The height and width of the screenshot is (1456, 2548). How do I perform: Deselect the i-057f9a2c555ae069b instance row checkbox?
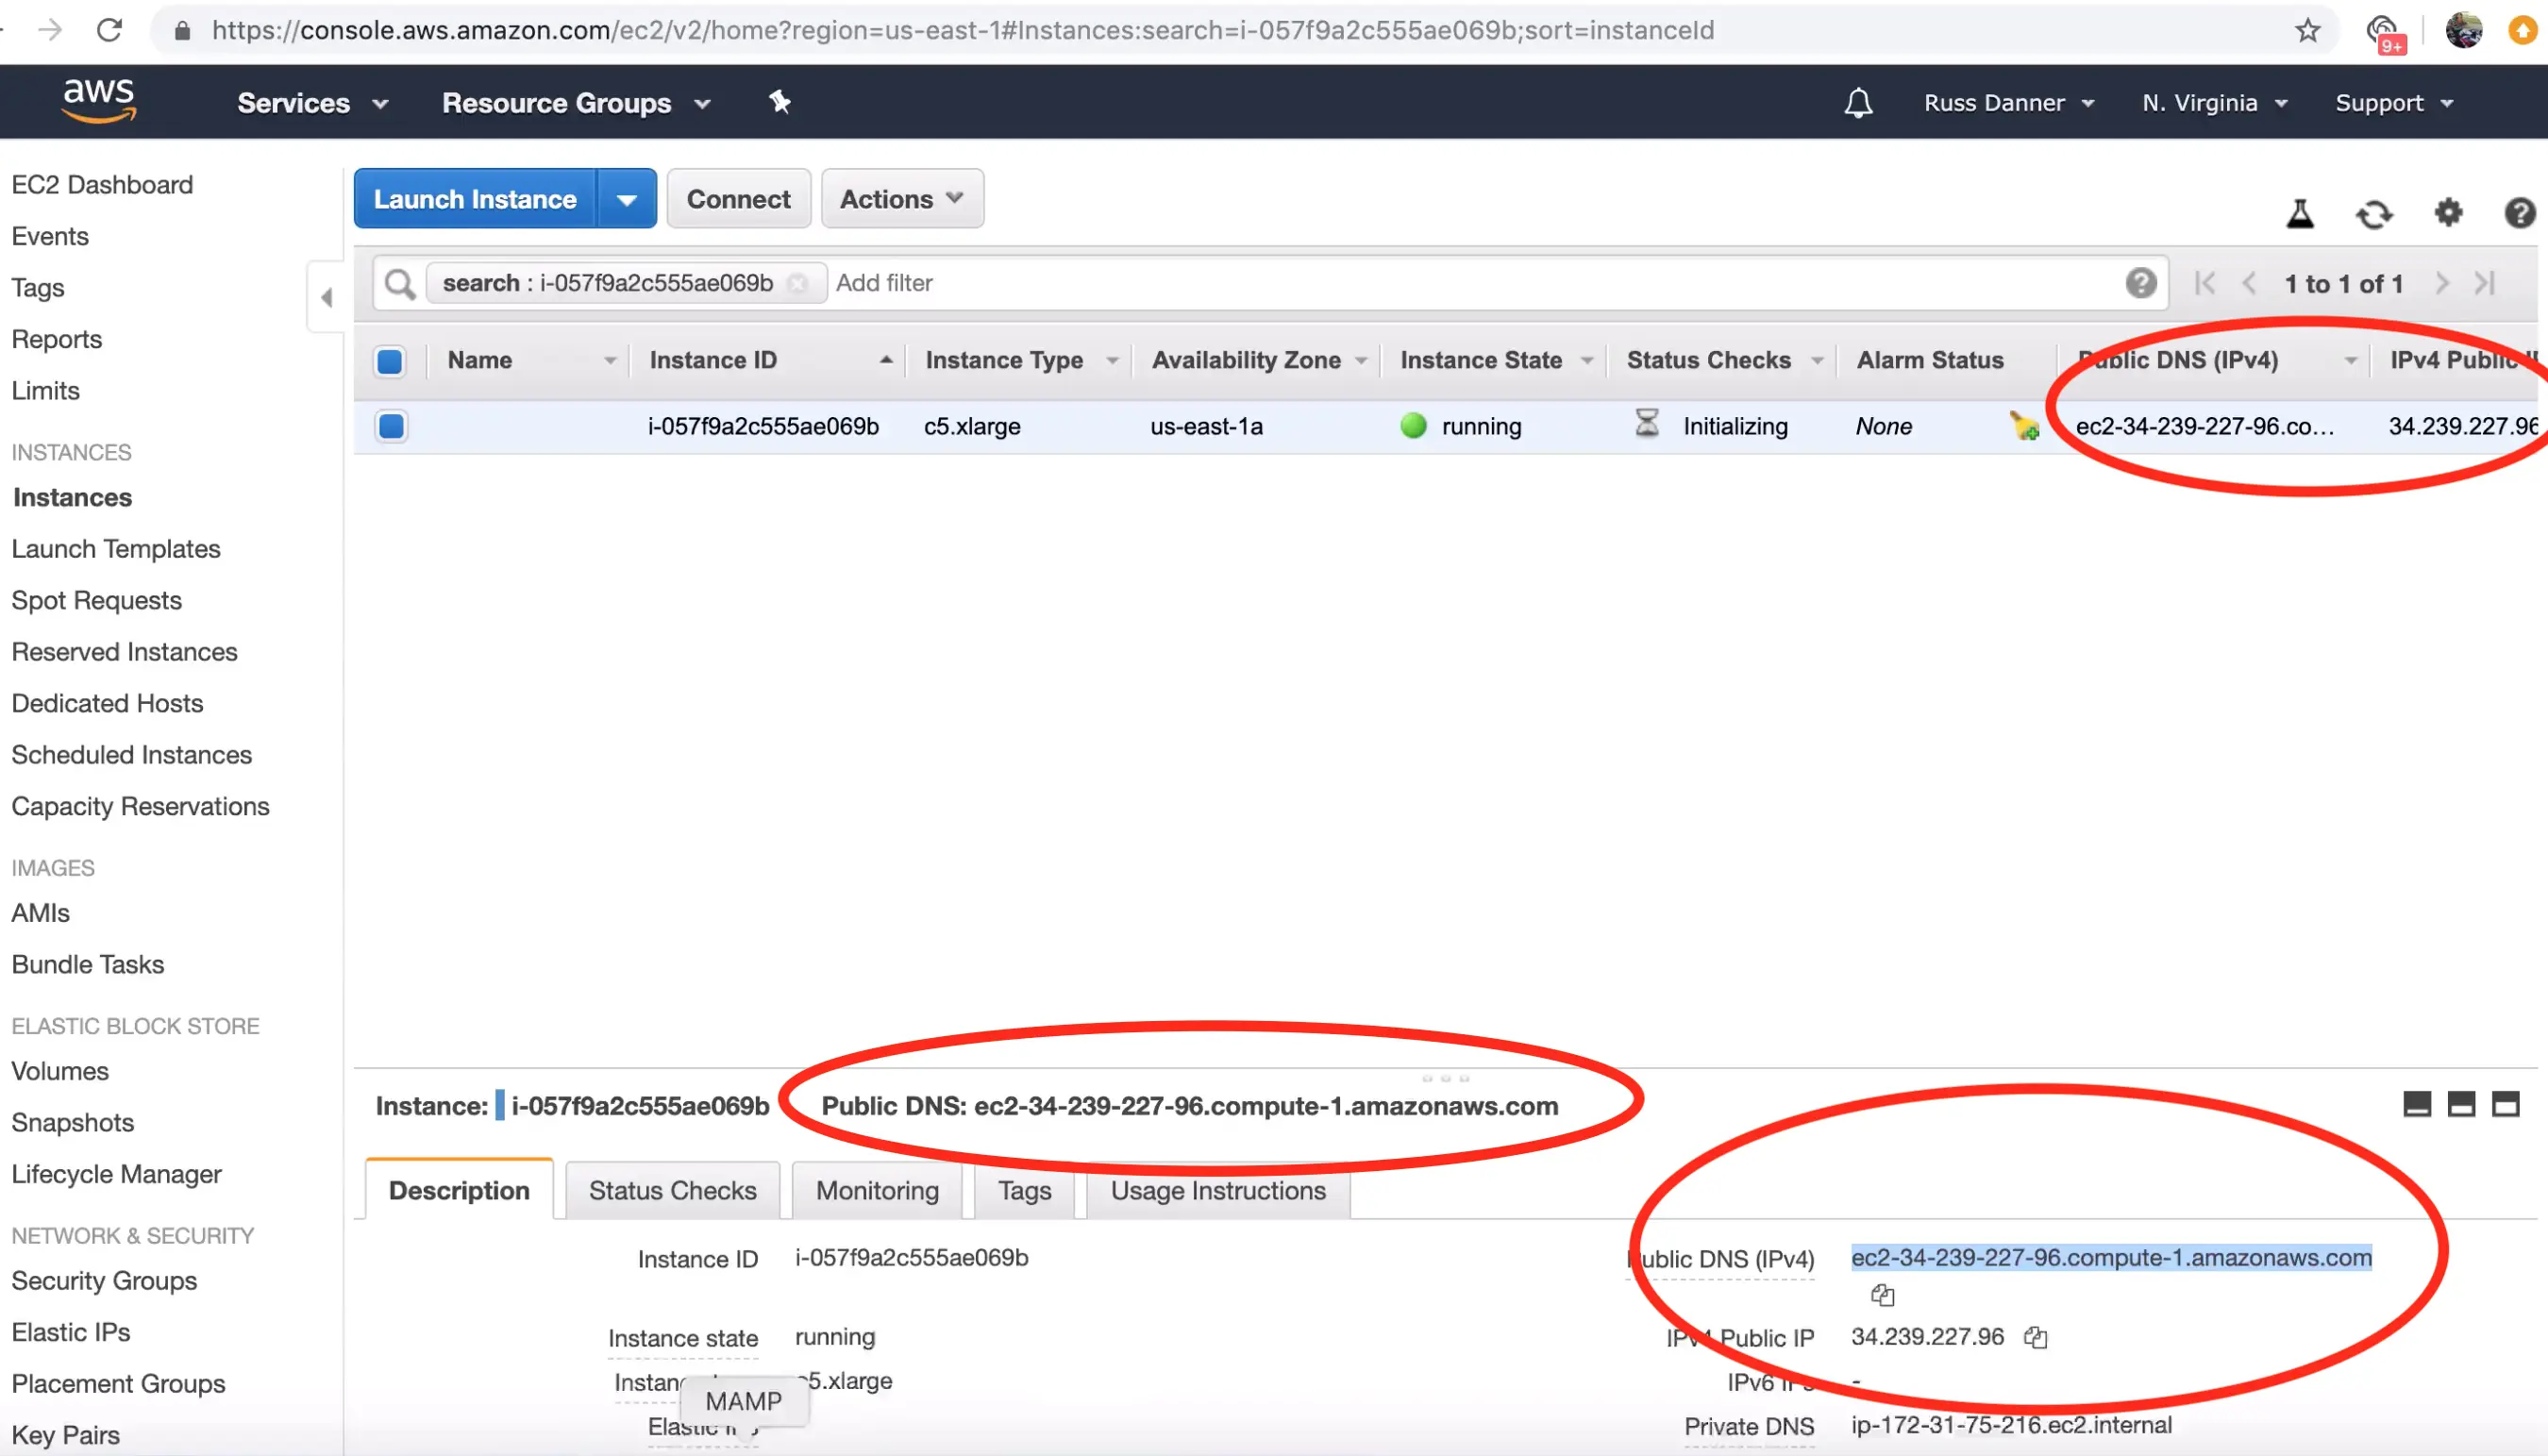[391, 427]
